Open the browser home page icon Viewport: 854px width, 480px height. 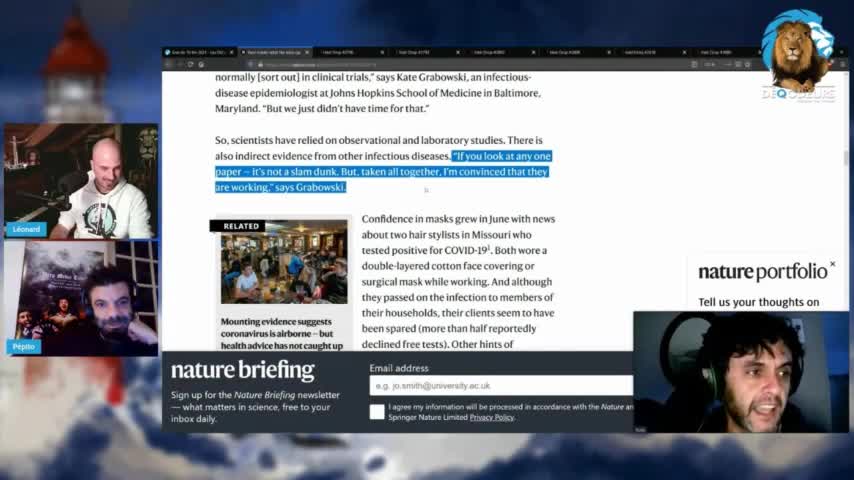(x=202, y=64)
